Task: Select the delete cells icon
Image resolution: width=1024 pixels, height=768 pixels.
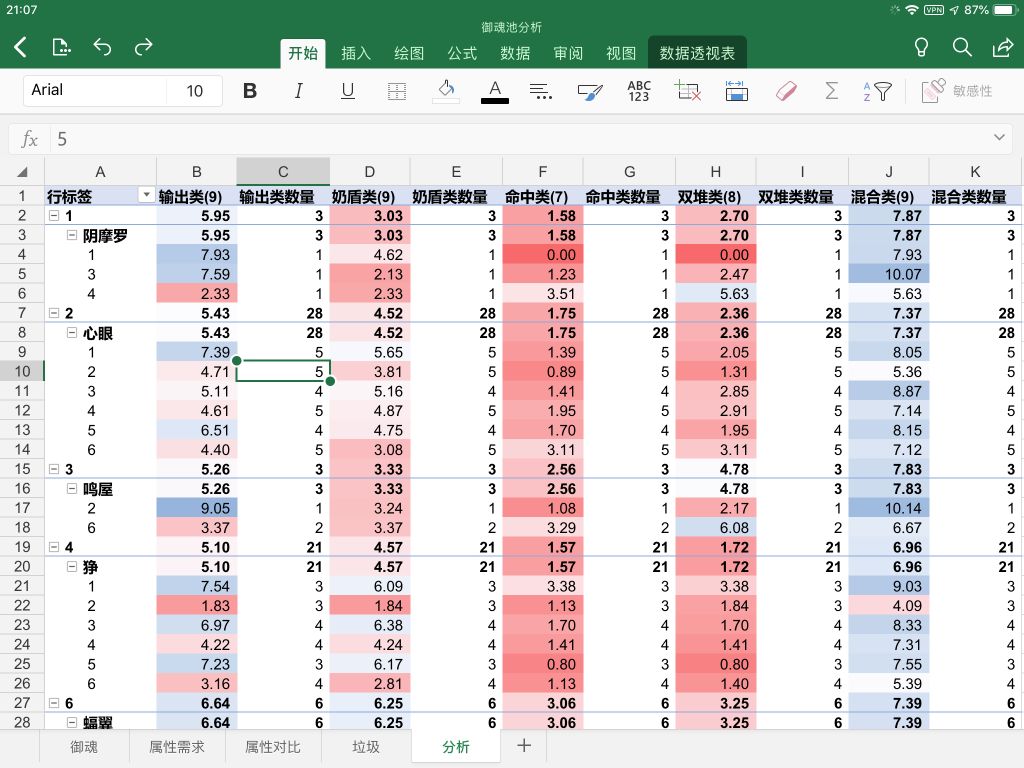Action: click(687, 91)
